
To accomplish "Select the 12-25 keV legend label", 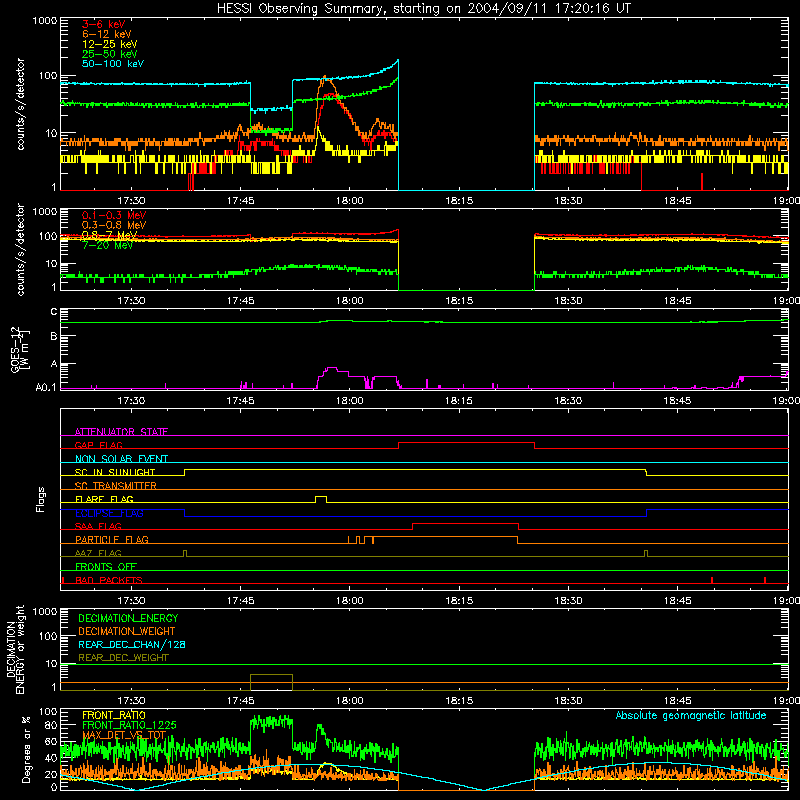I will pos(110,44).
